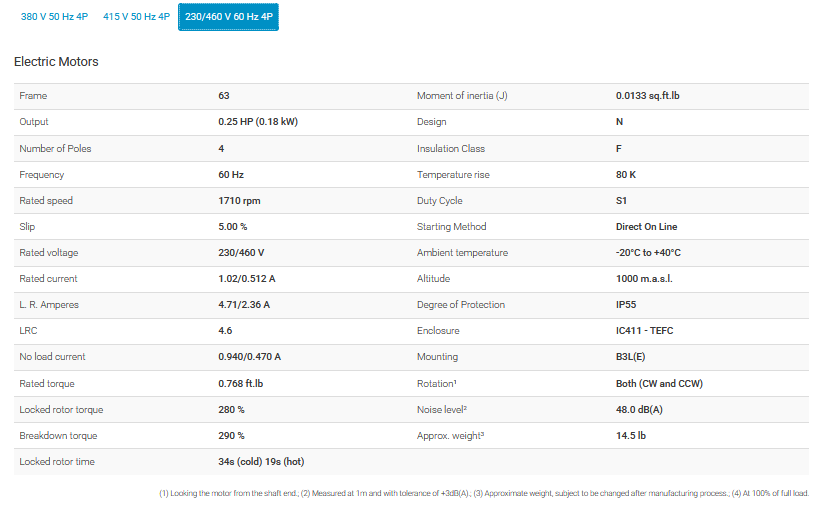Click the Degree of Protection value IP55

click(x=627, y=304)
